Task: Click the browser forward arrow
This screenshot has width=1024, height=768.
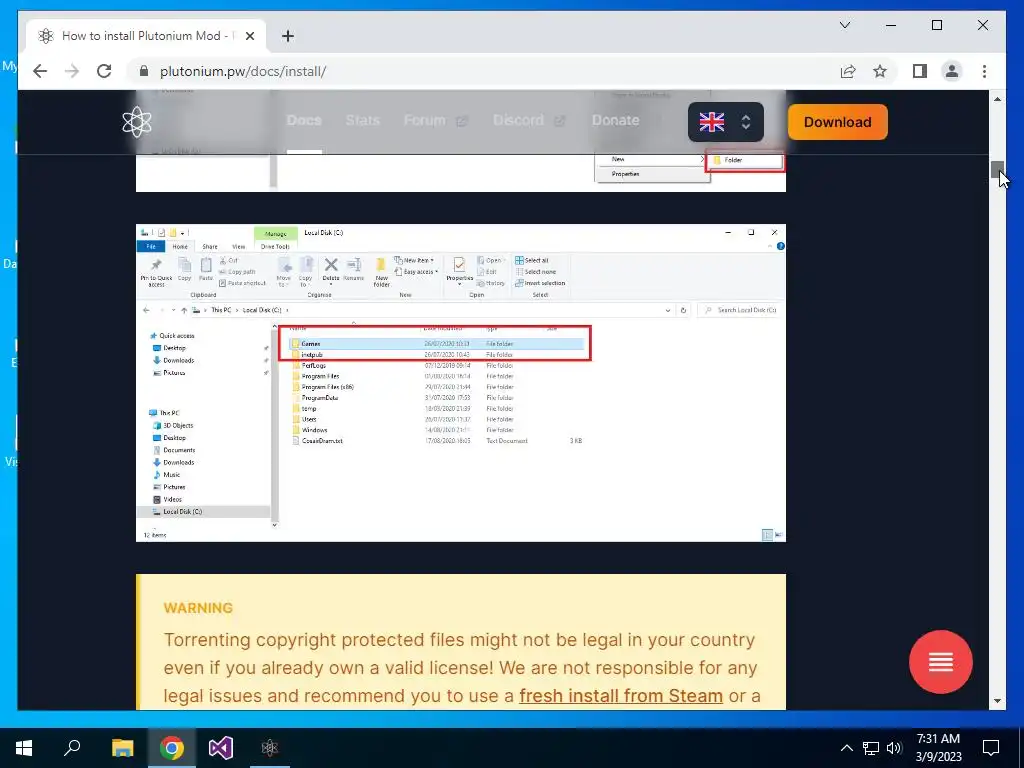Action: [72, 71]
